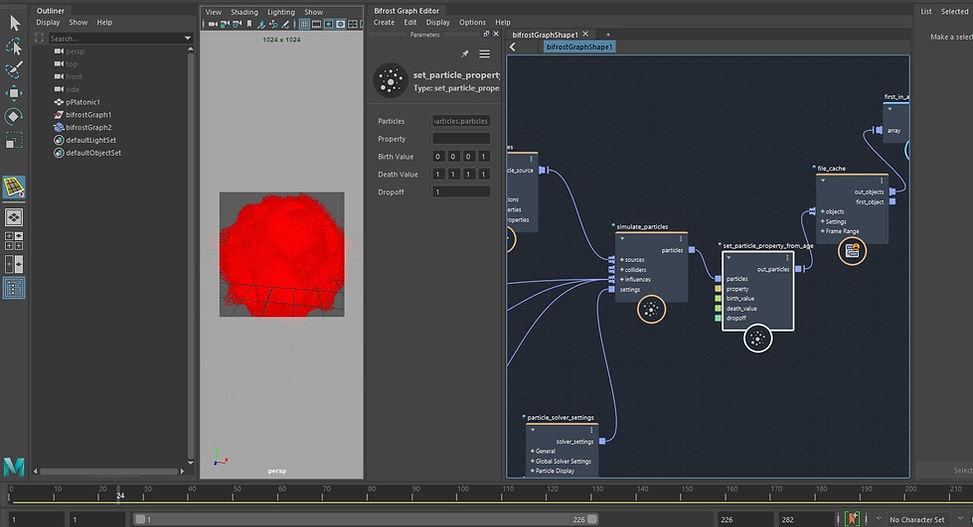Click the Dropoff value field

pos(461,192)
